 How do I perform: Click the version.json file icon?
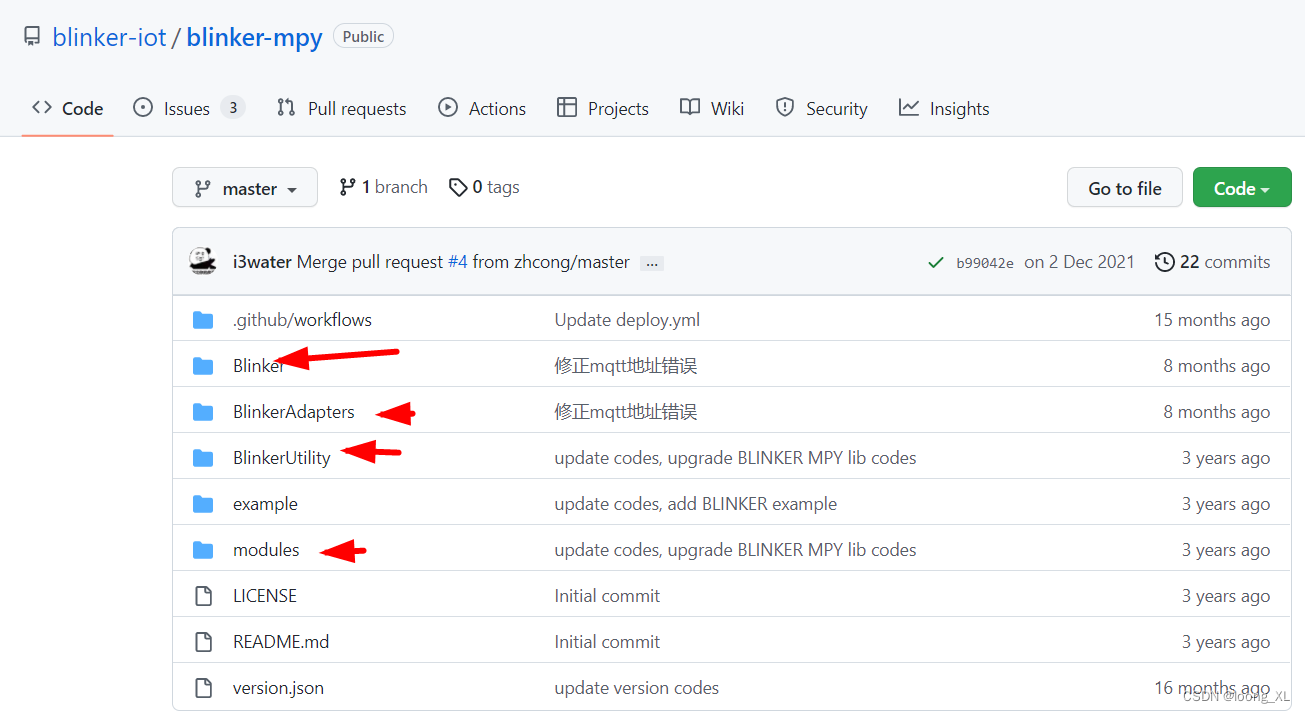click(x=203, y=688)
